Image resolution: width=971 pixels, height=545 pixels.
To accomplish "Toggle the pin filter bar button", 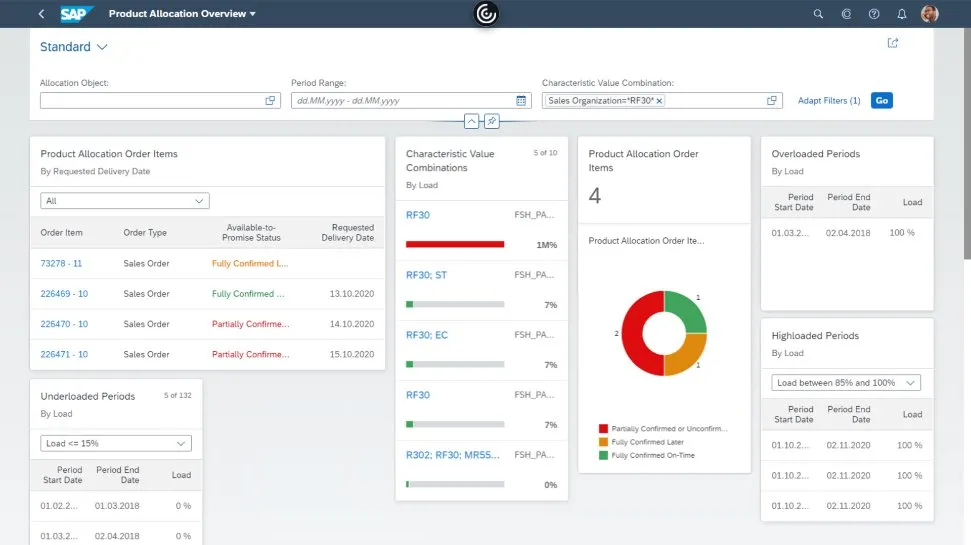I will (x=491, y=121).
